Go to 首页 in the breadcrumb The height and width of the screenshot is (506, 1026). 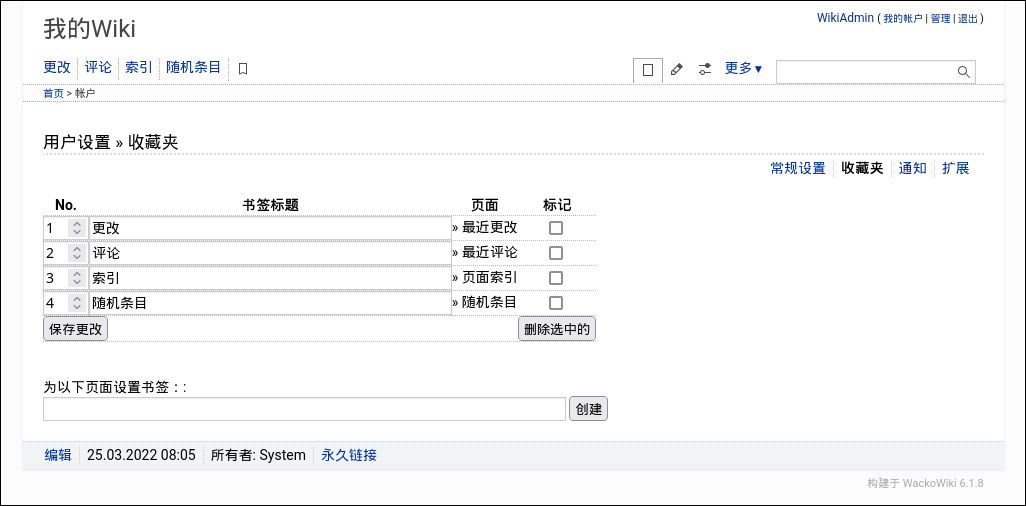[54, 94]
